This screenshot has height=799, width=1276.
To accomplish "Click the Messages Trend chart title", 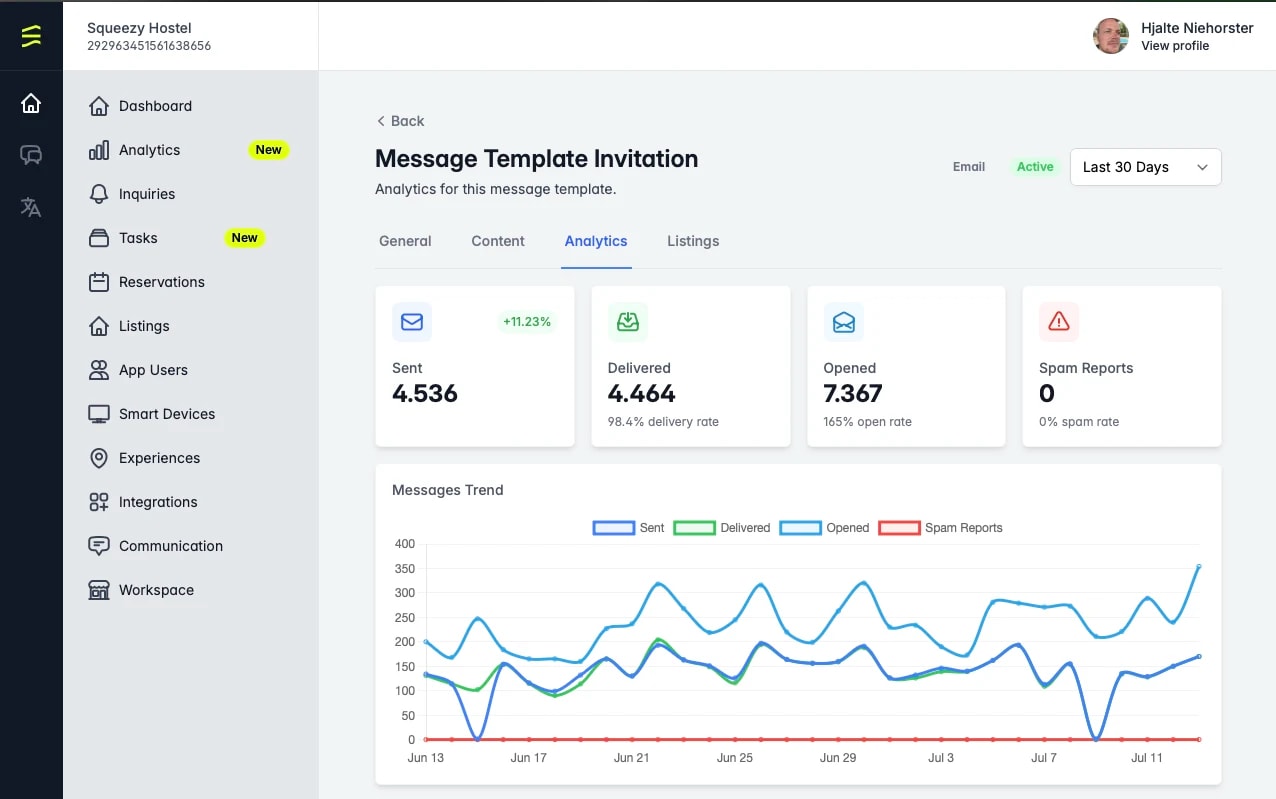I will [x=448, y=490].
